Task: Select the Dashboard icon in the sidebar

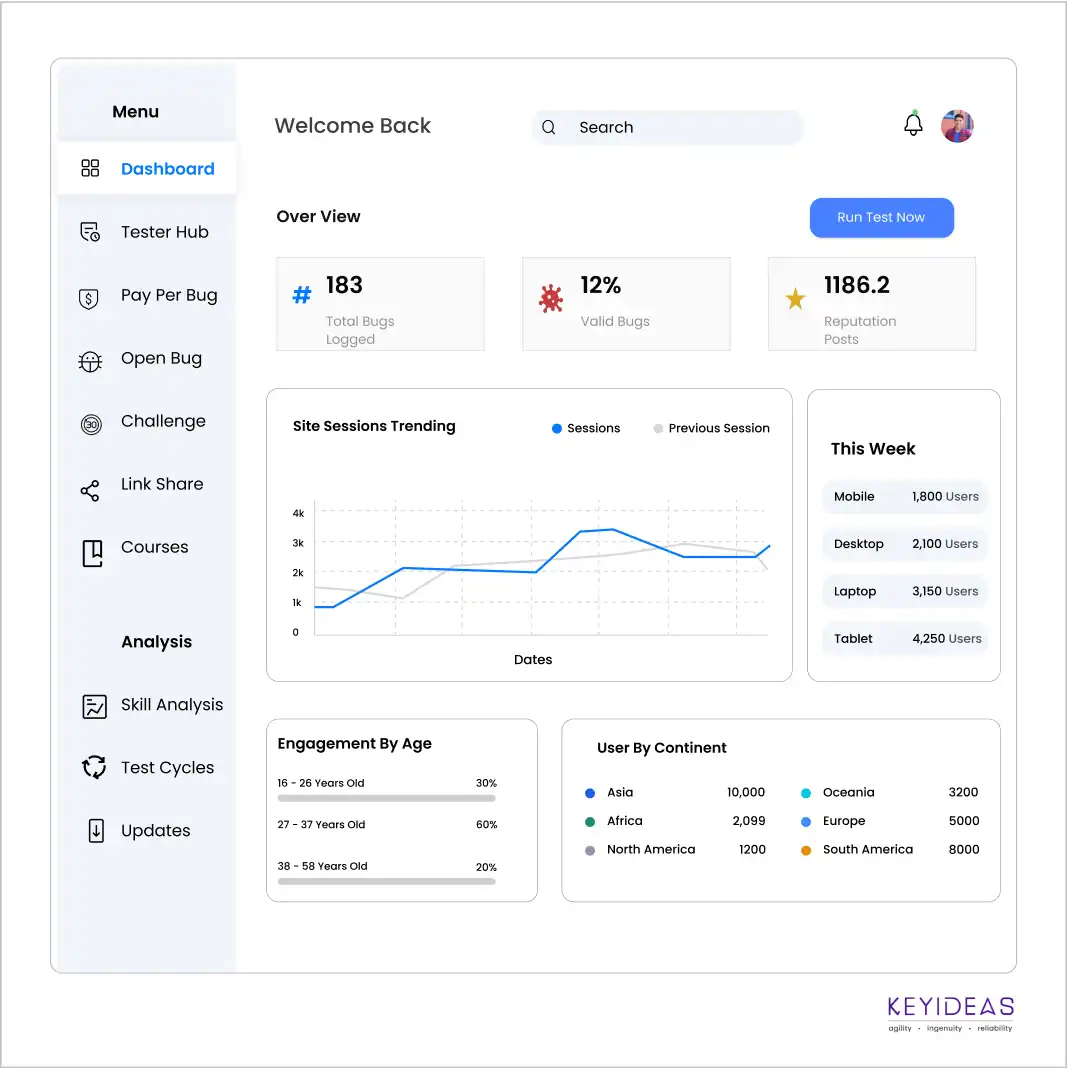Action: [x=90, y=168]
